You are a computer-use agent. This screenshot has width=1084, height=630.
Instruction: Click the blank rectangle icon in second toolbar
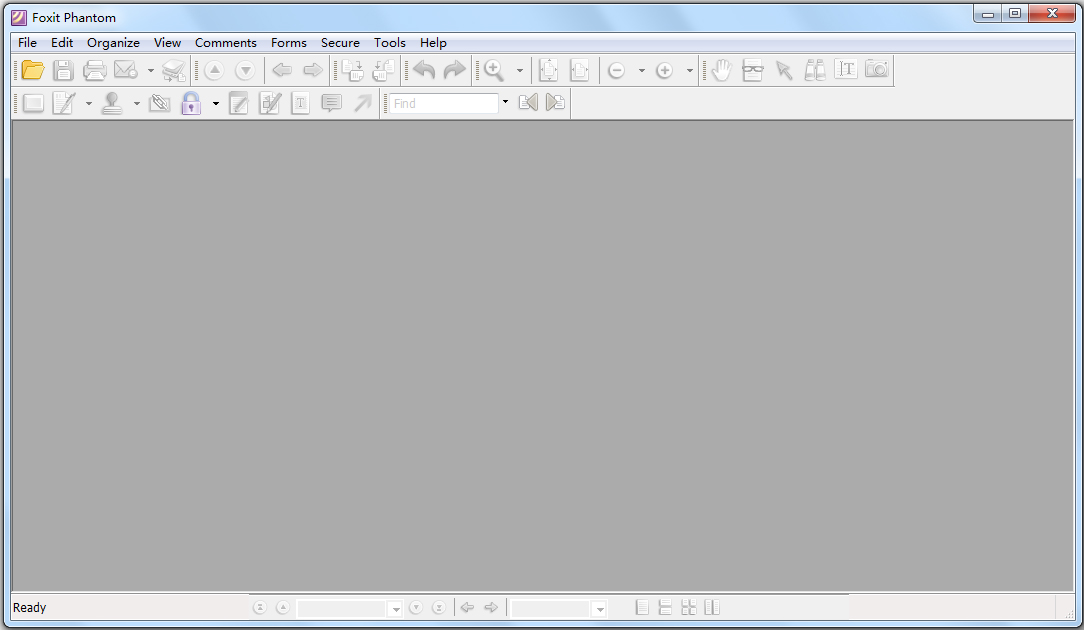click(32, 103)
